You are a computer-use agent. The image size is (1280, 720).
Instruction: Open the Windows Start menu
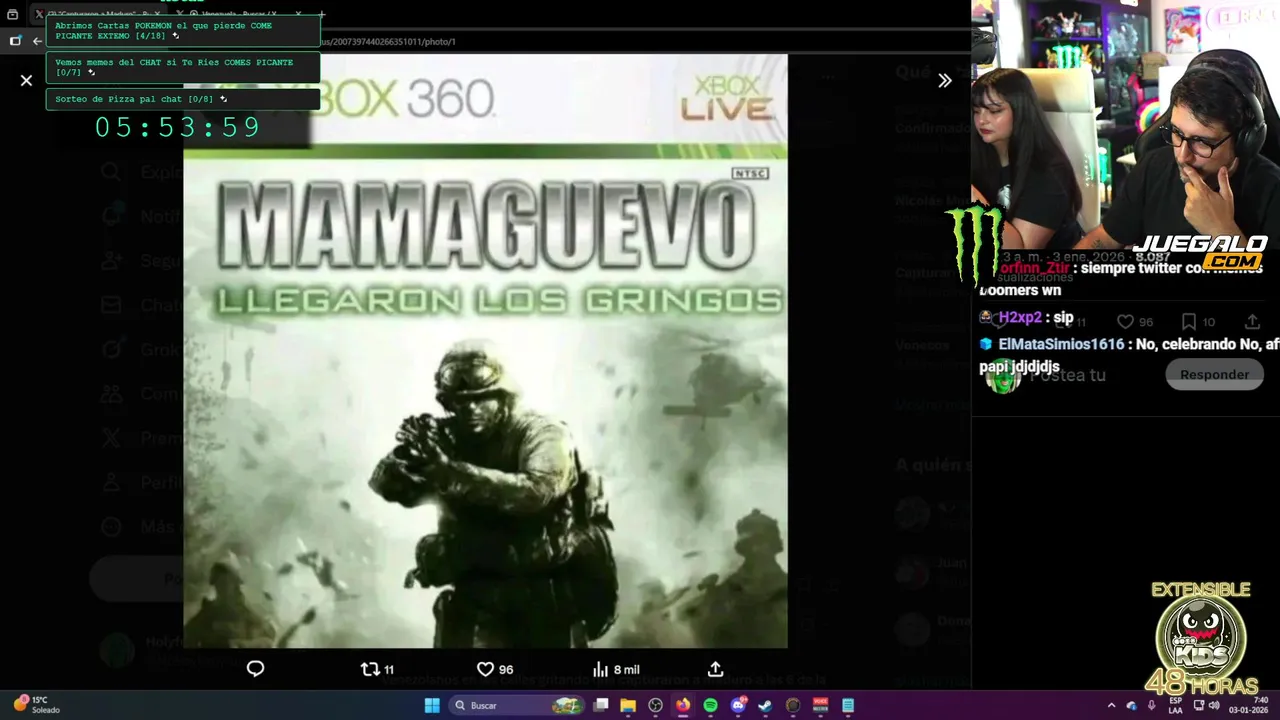(x=432, y=705)
